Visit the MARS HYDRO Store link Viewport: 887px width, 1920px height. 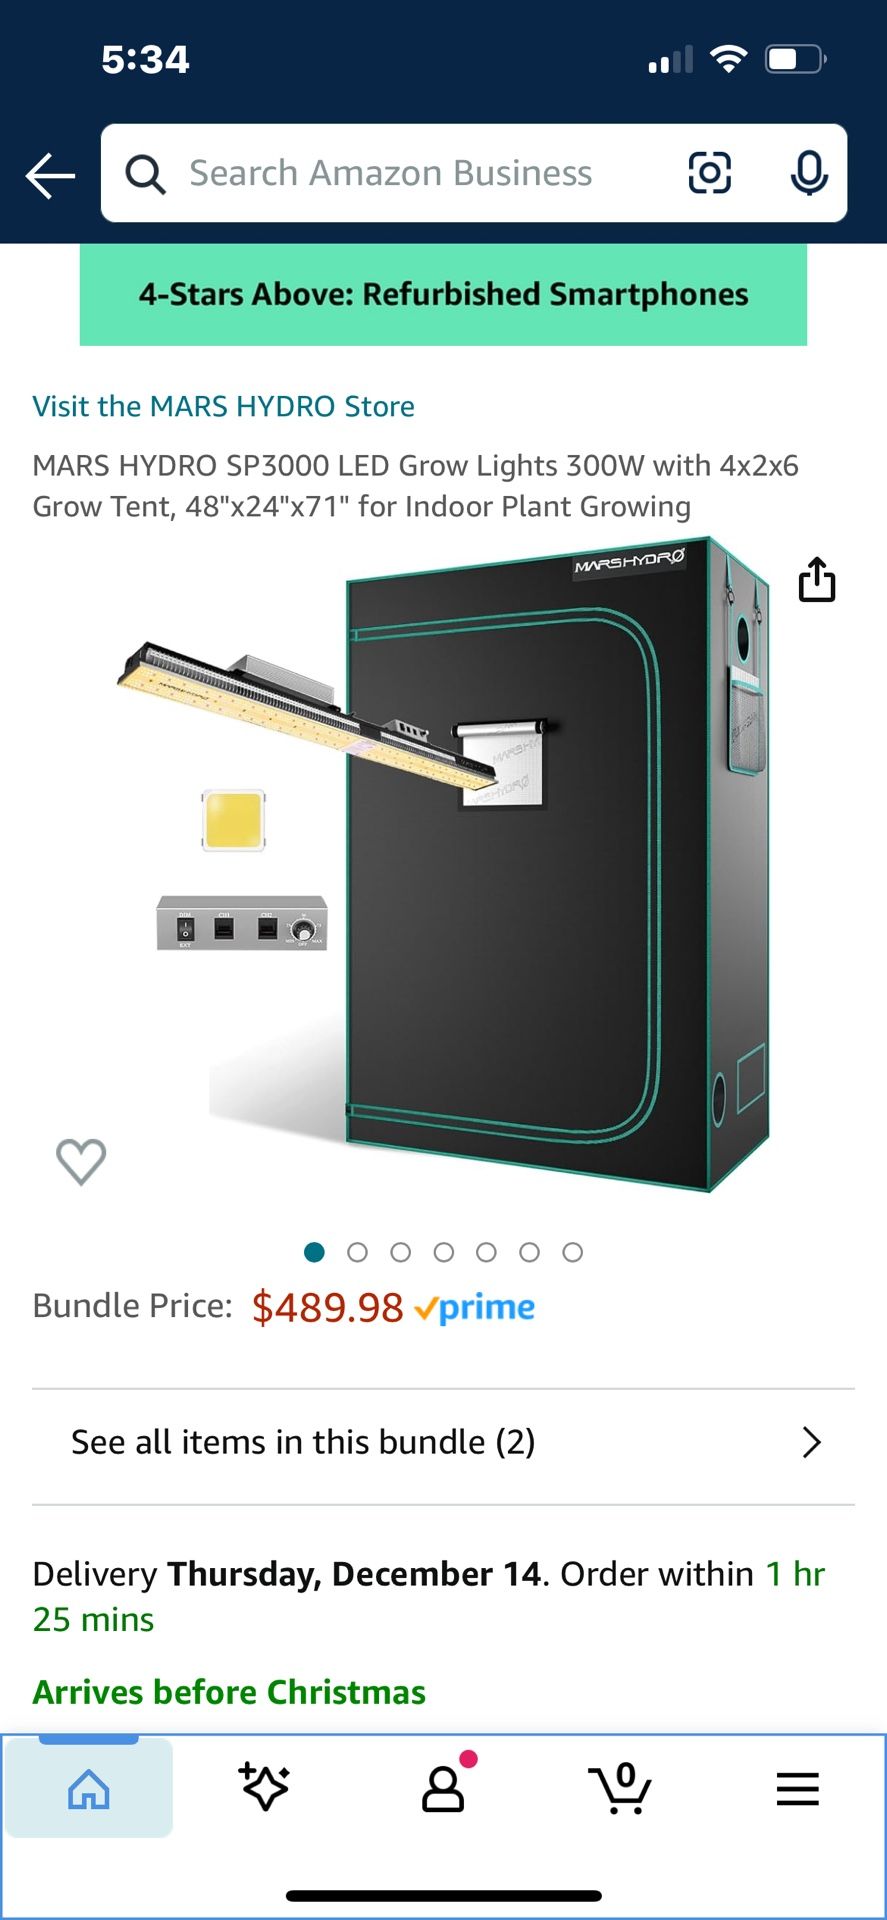coord(223,406)
